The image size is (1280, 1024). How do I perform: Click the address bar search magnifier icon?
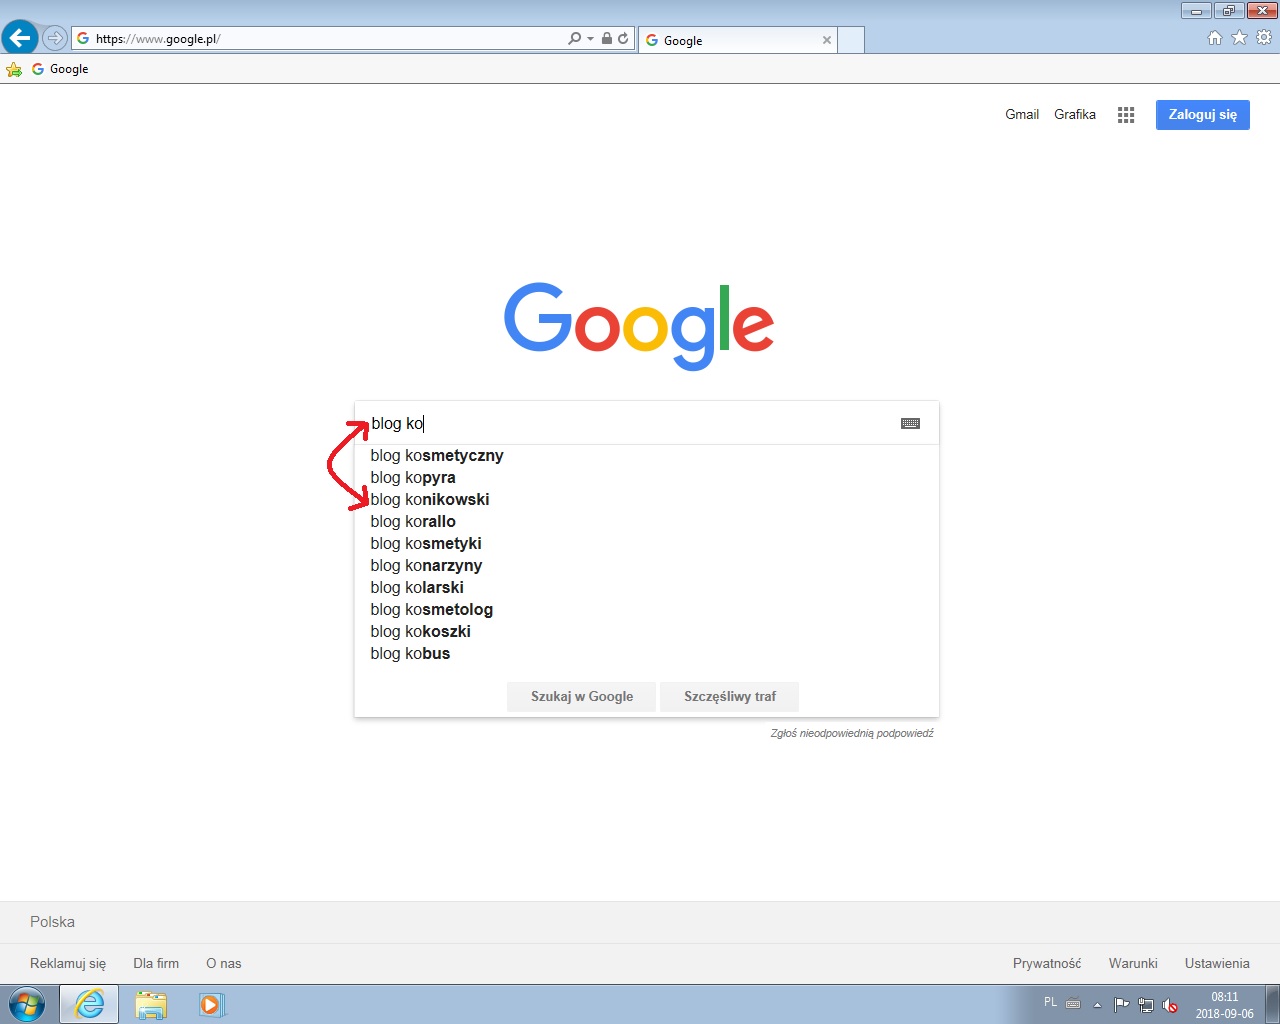pos(574,38)
